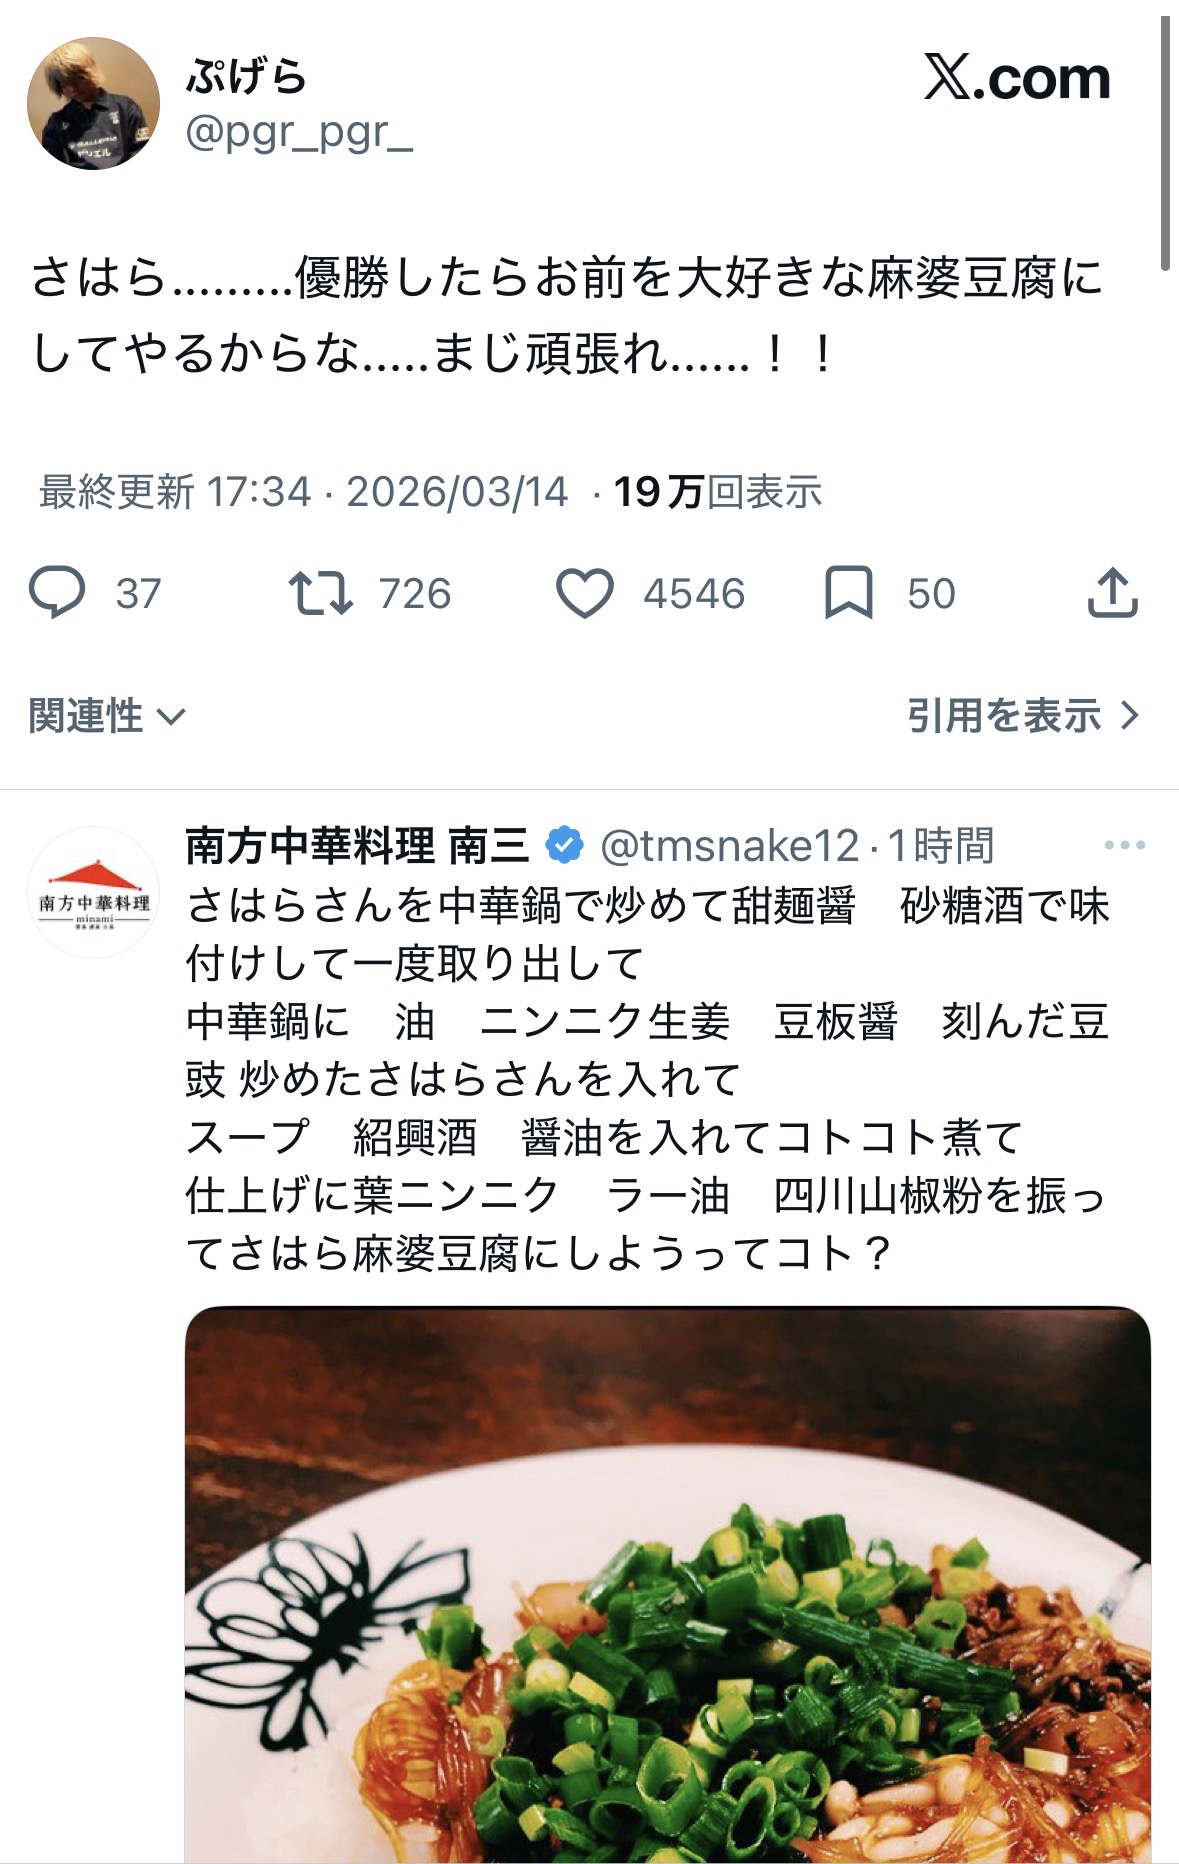Open the @pgr_pgr_ handle

coord(299,131)
